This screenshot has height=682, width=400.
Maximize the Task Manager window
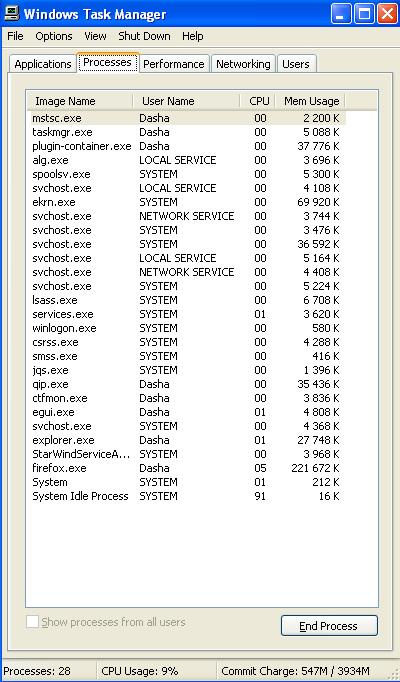[364, 14]
